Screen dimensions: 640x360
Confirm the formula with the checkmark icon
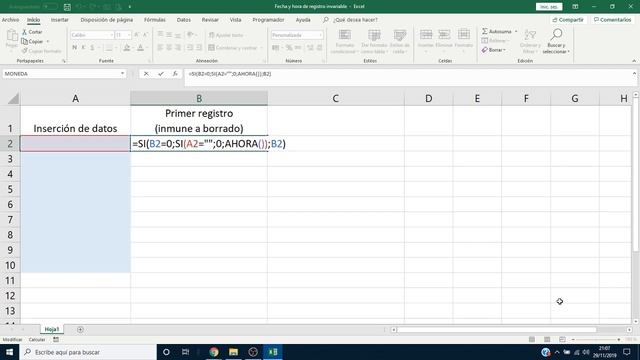click(161, 74)
